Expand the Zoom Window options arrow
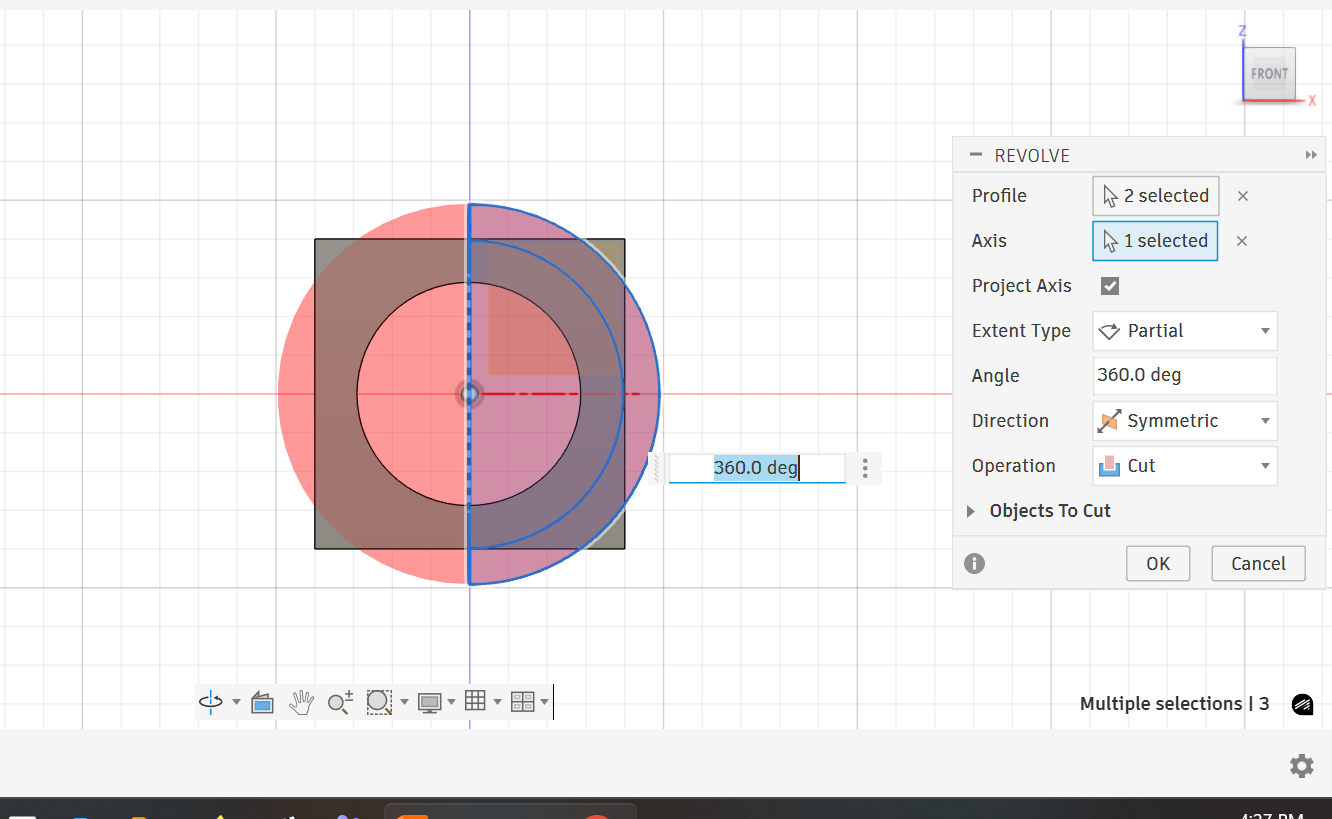The image size is (1332, 819). pos(404,702)
